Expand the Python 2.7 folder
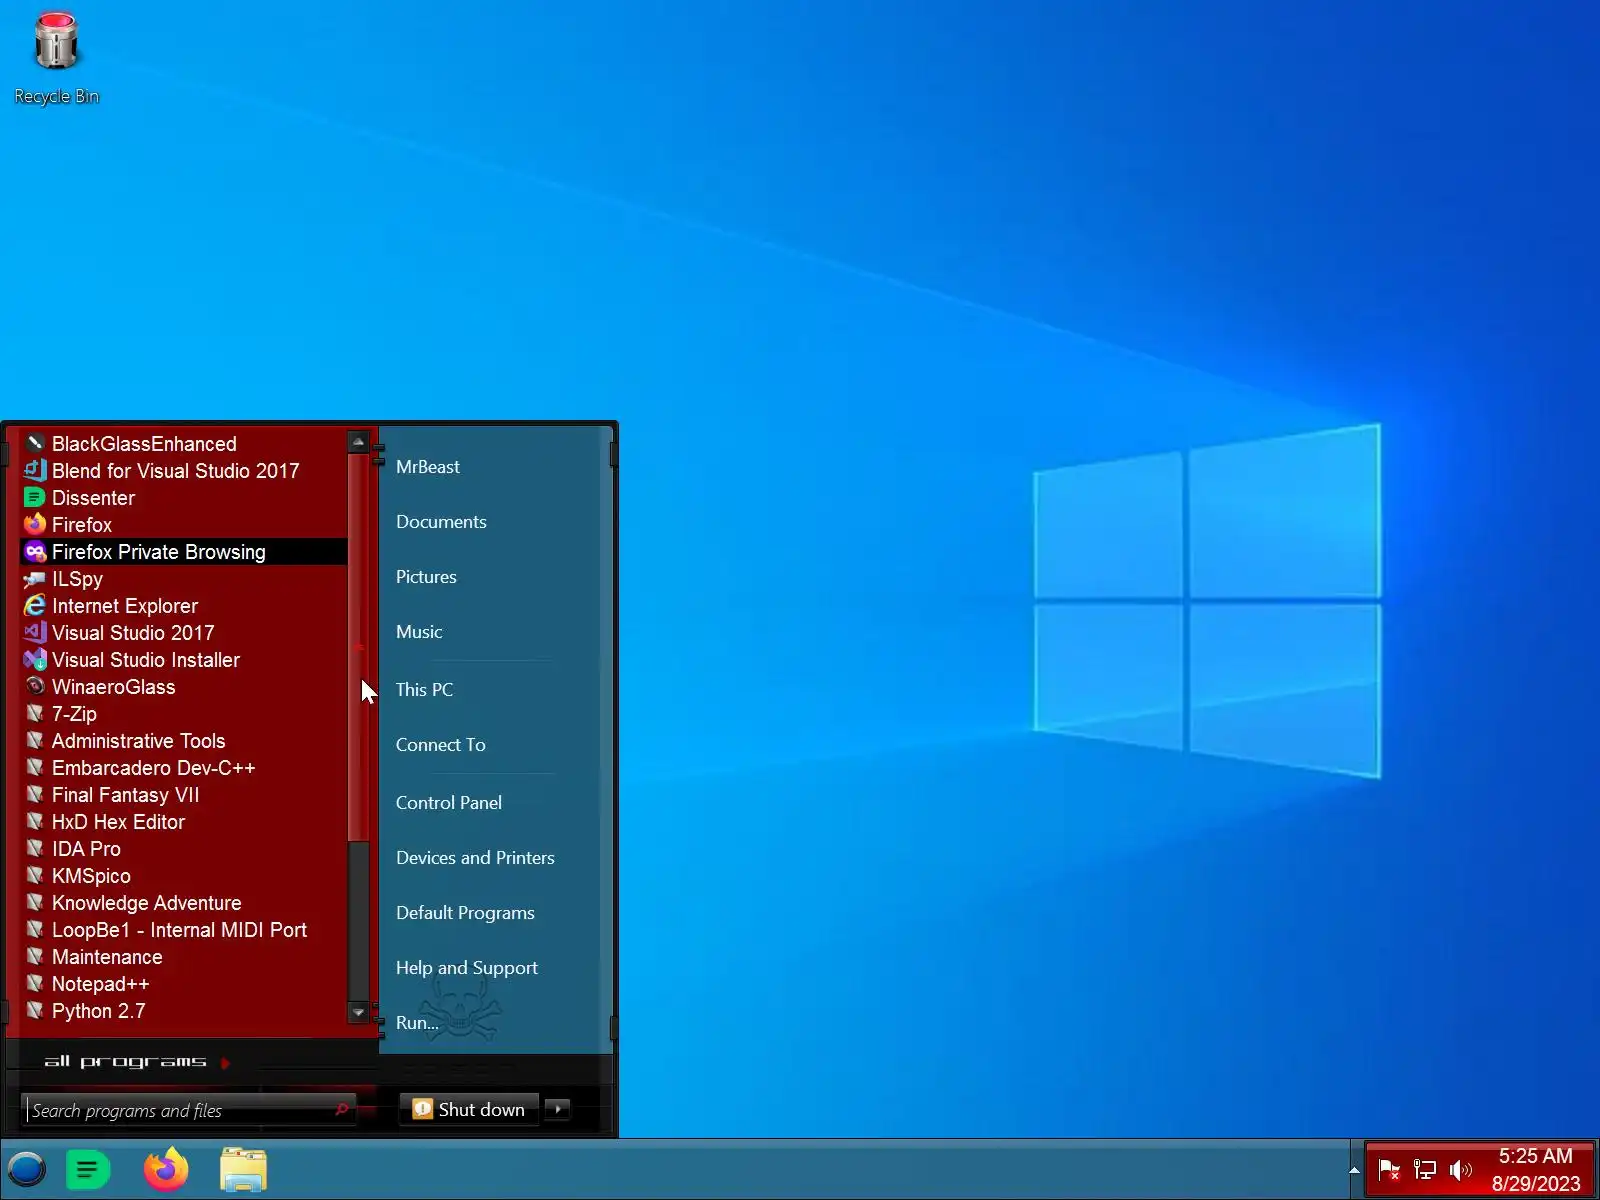Image resolution: width=1600 pixels, height=1200 pixels. click(x=185, y=1010)
